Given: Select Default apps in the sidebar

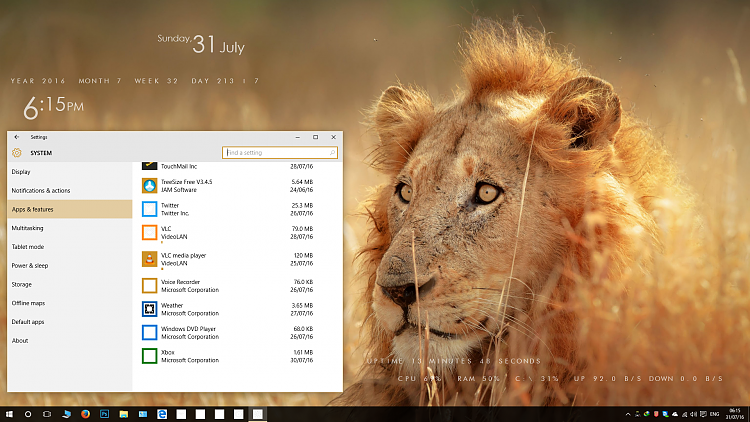Looking at the screenshot, I should (28, 322).
